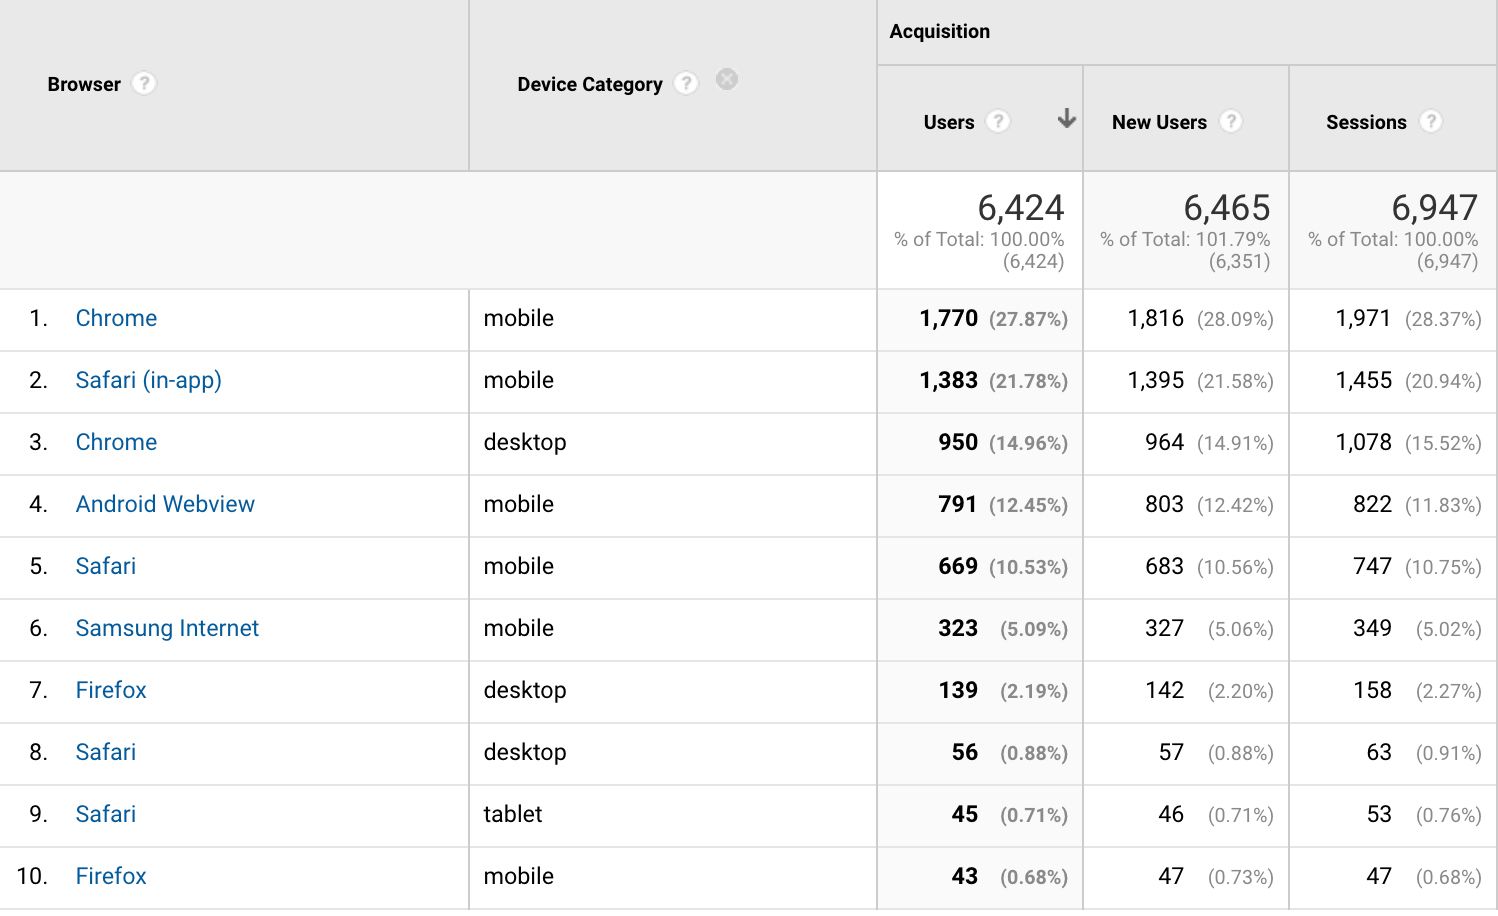The image size is (1498, 916).
Task: Click New Users value 1,816
Action: [1155, 318]
